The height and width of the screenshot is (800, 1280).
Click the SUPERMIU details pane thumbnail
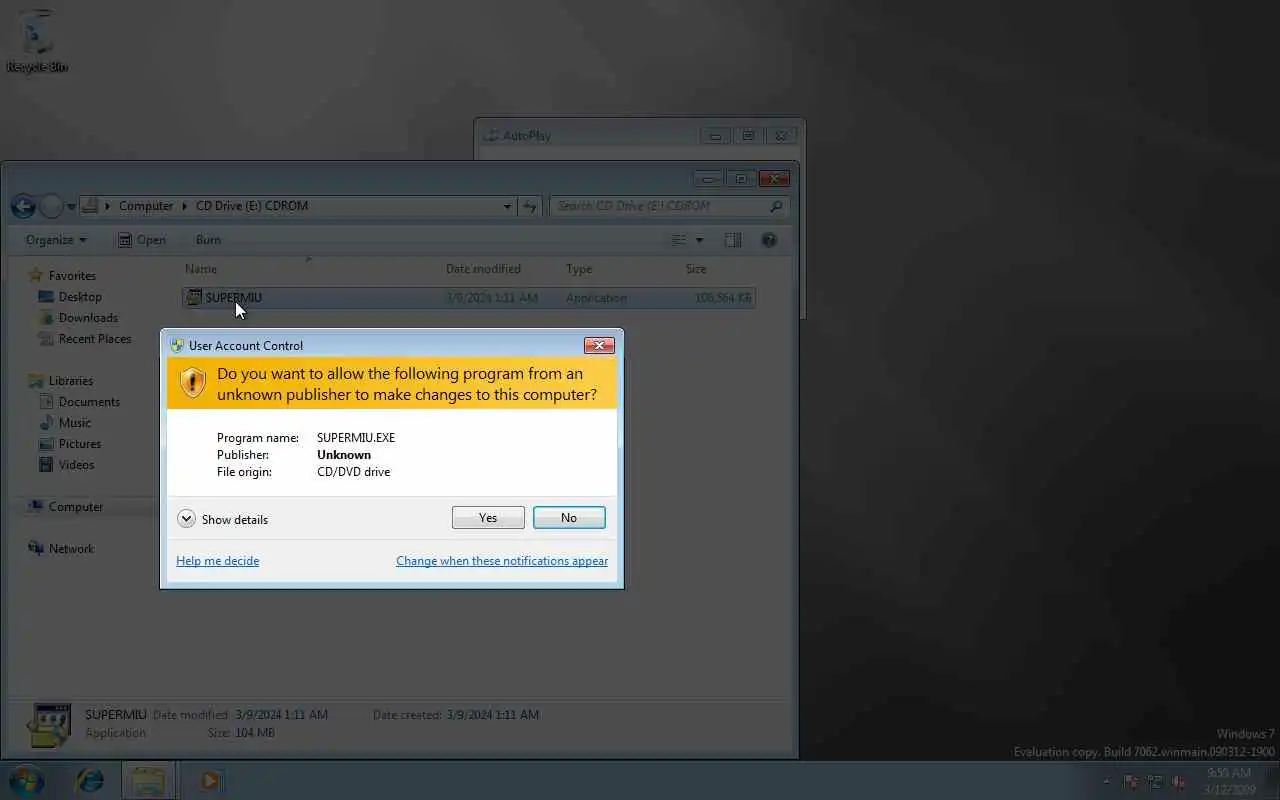pos(48,726)
